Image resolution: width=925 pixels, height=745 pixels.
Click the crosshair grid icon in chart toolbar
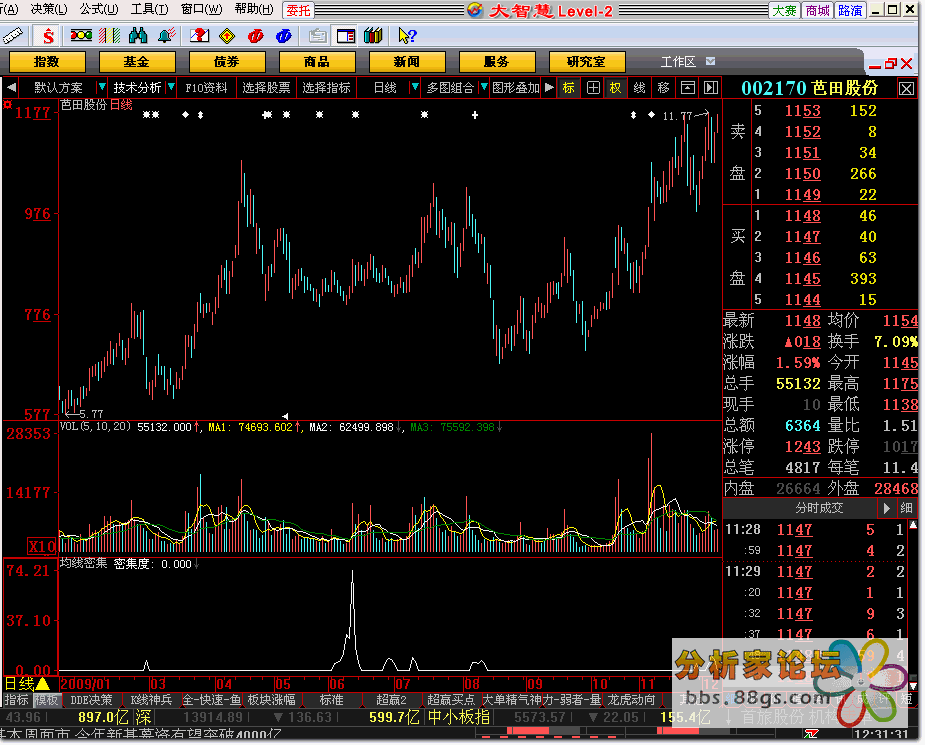coord(593,88)
